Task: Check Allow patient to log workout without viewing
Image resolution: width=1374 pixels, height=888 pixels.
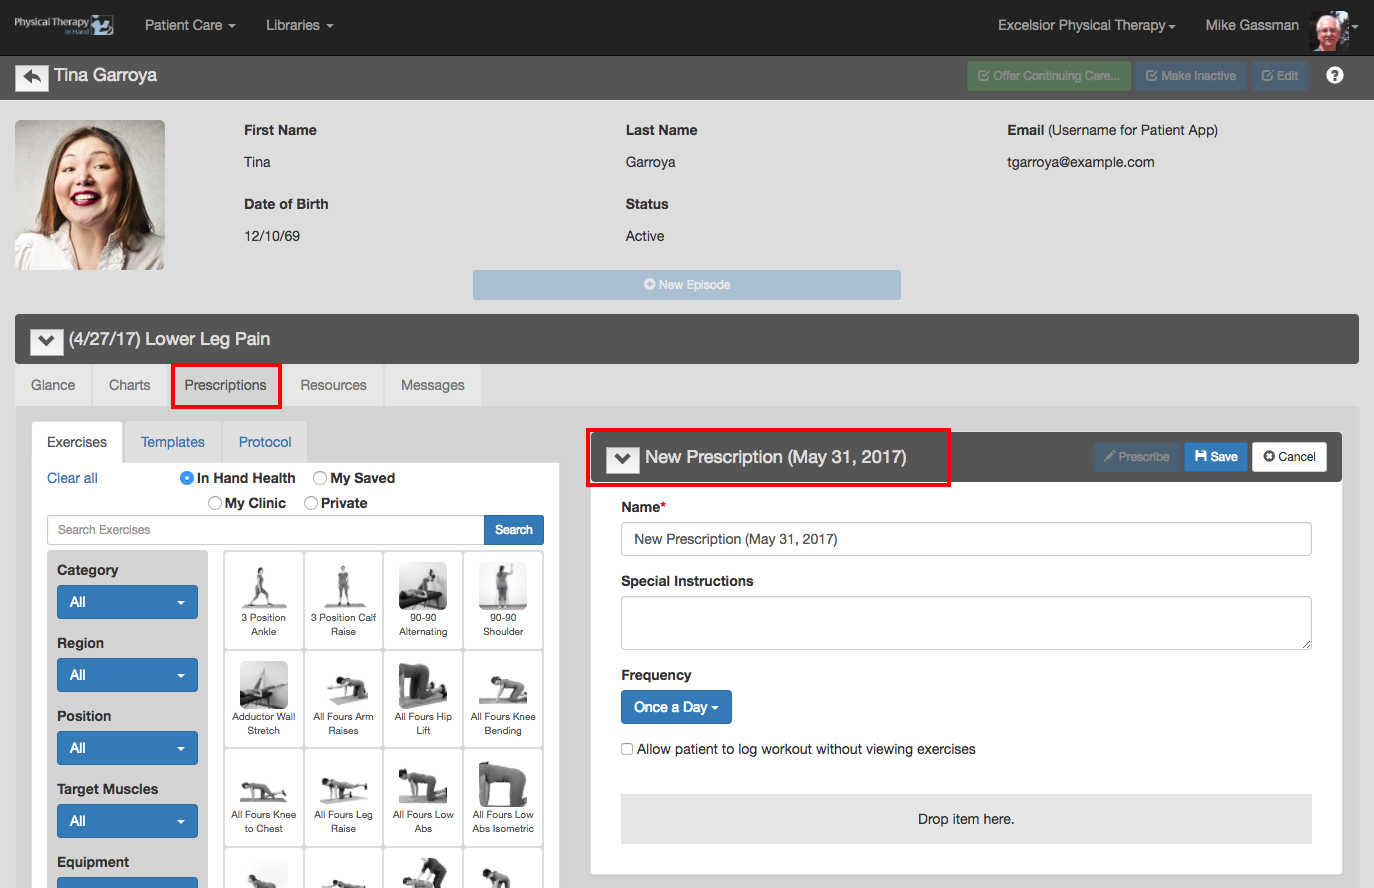Action: [627, 749]
